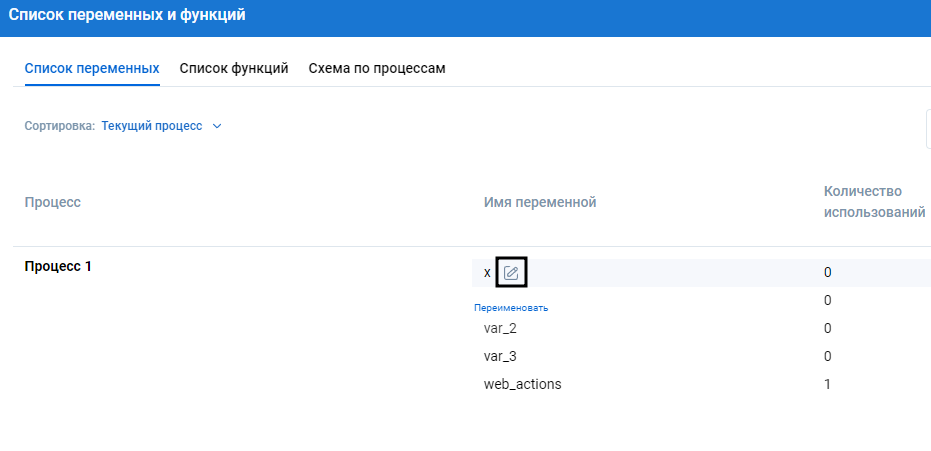Go to the Схема по процессам tab
Screen dimensions: 931x451
pos(377,68)
